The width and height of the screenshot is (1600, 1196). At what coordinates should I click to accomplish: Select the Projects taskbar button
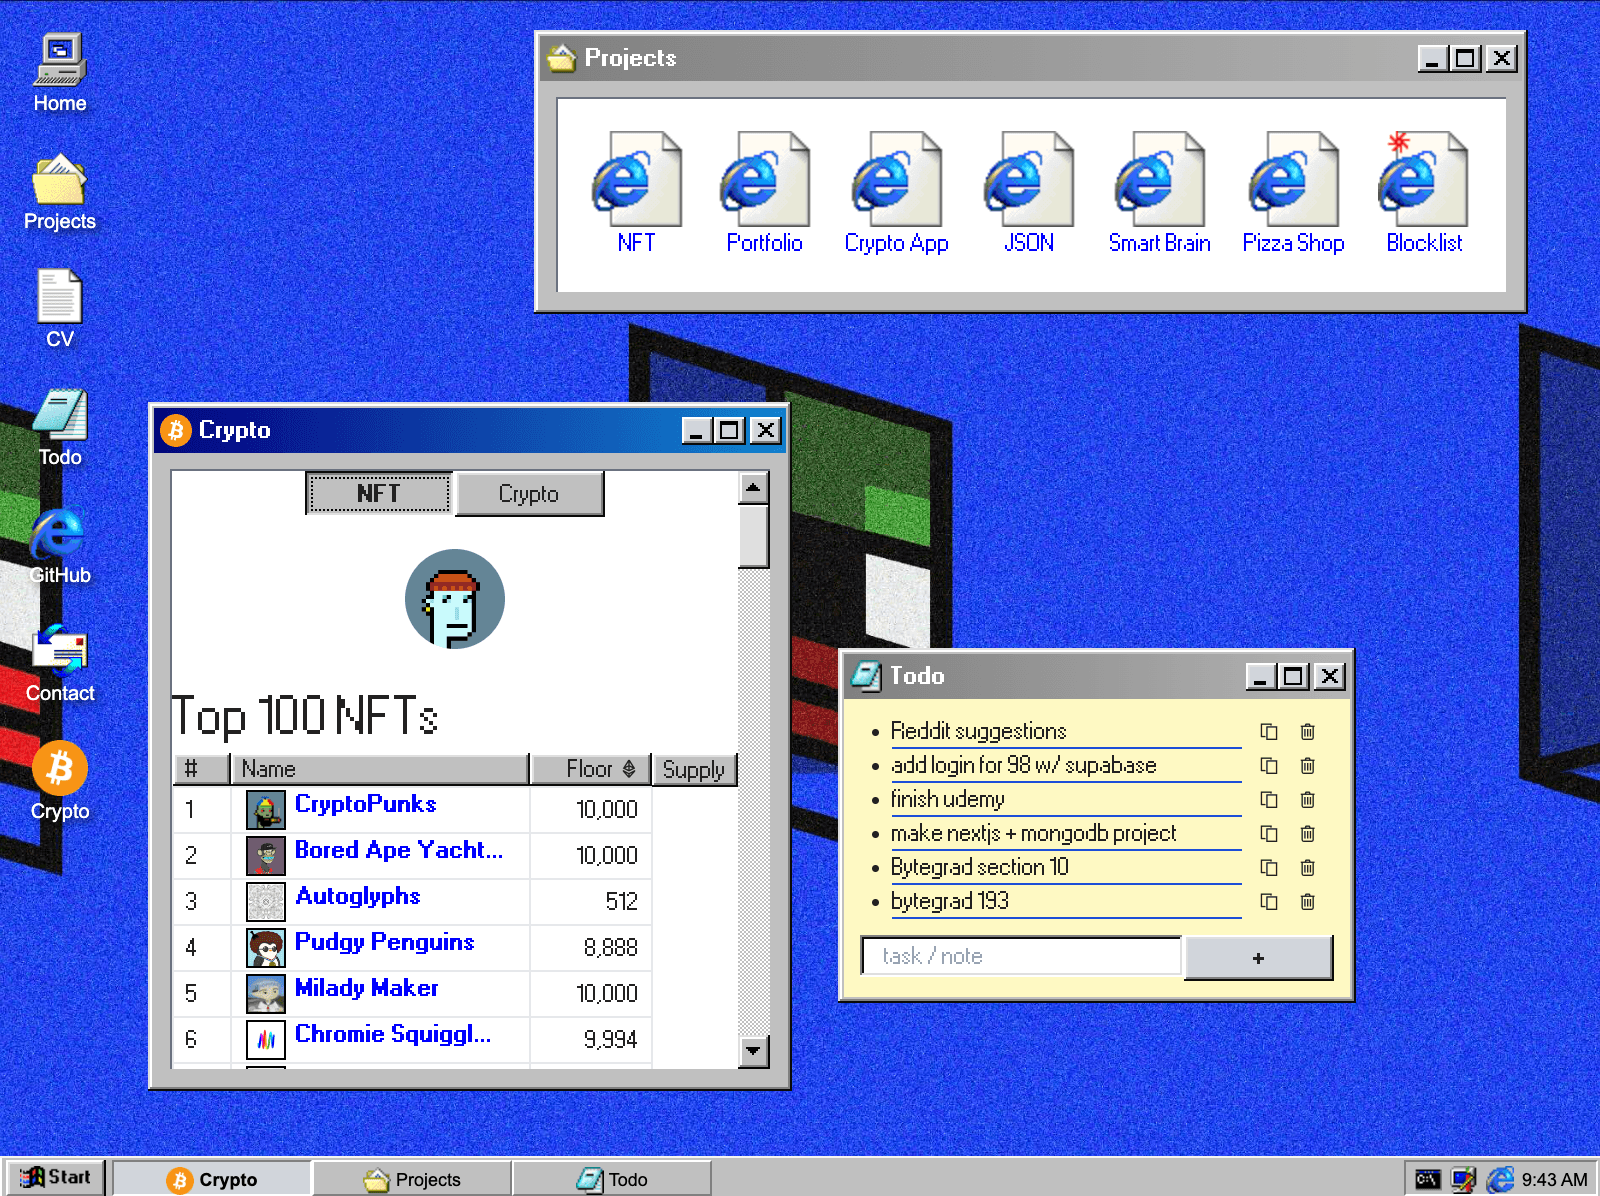[413, 1179]
